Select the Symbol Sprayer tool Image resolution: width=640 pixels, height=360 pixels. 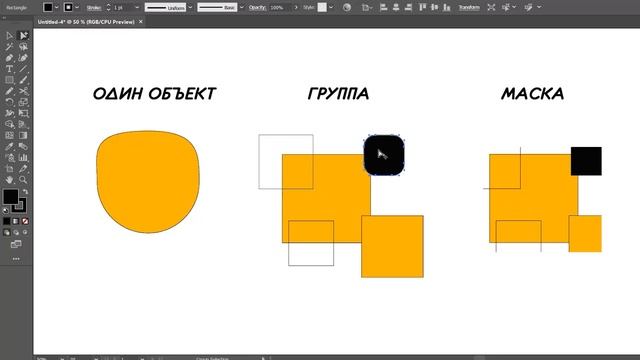pos(9,158)
